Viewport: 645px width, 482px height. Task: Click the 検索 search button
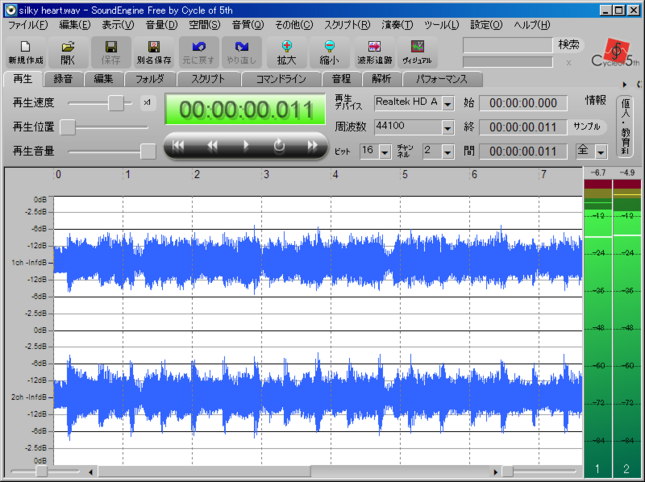pyautogui.click(x=568, y=45)
